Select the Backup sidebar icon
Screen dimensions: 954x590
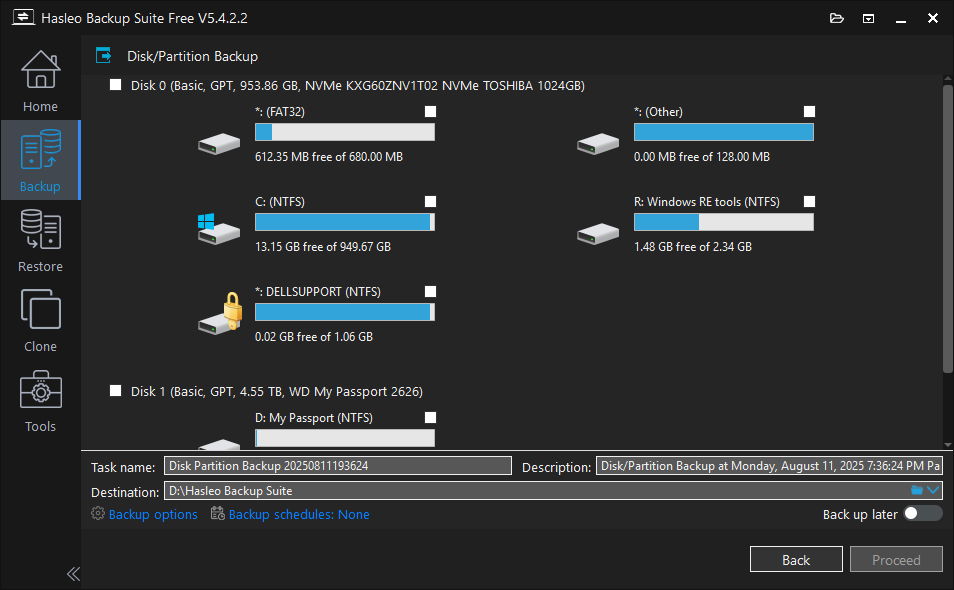(41, 149)
